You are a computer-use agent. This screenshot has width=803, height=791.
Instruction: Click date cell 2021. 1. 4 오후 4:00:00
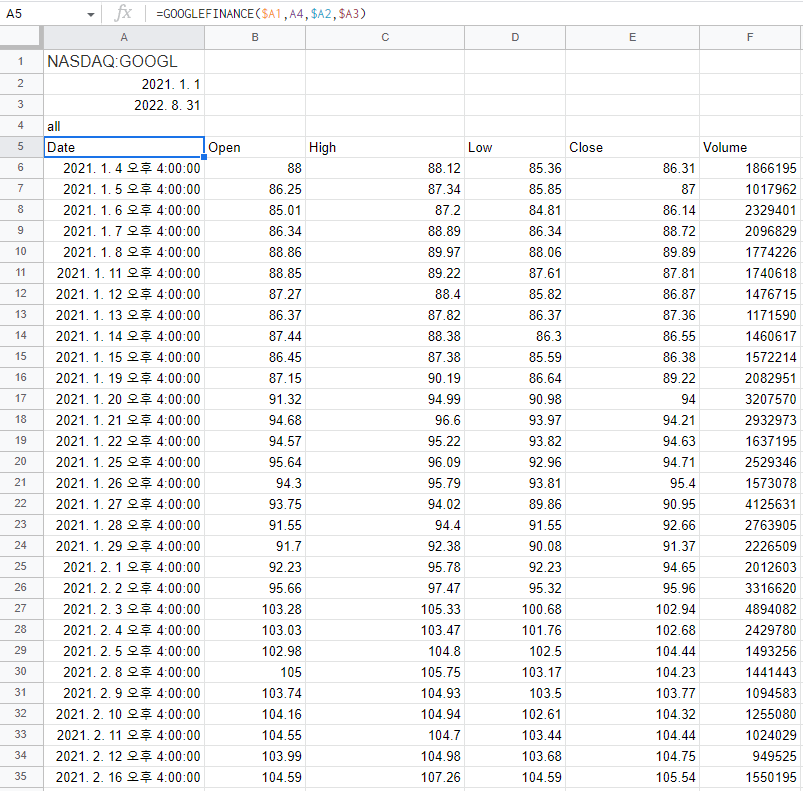tap(124, 168)
